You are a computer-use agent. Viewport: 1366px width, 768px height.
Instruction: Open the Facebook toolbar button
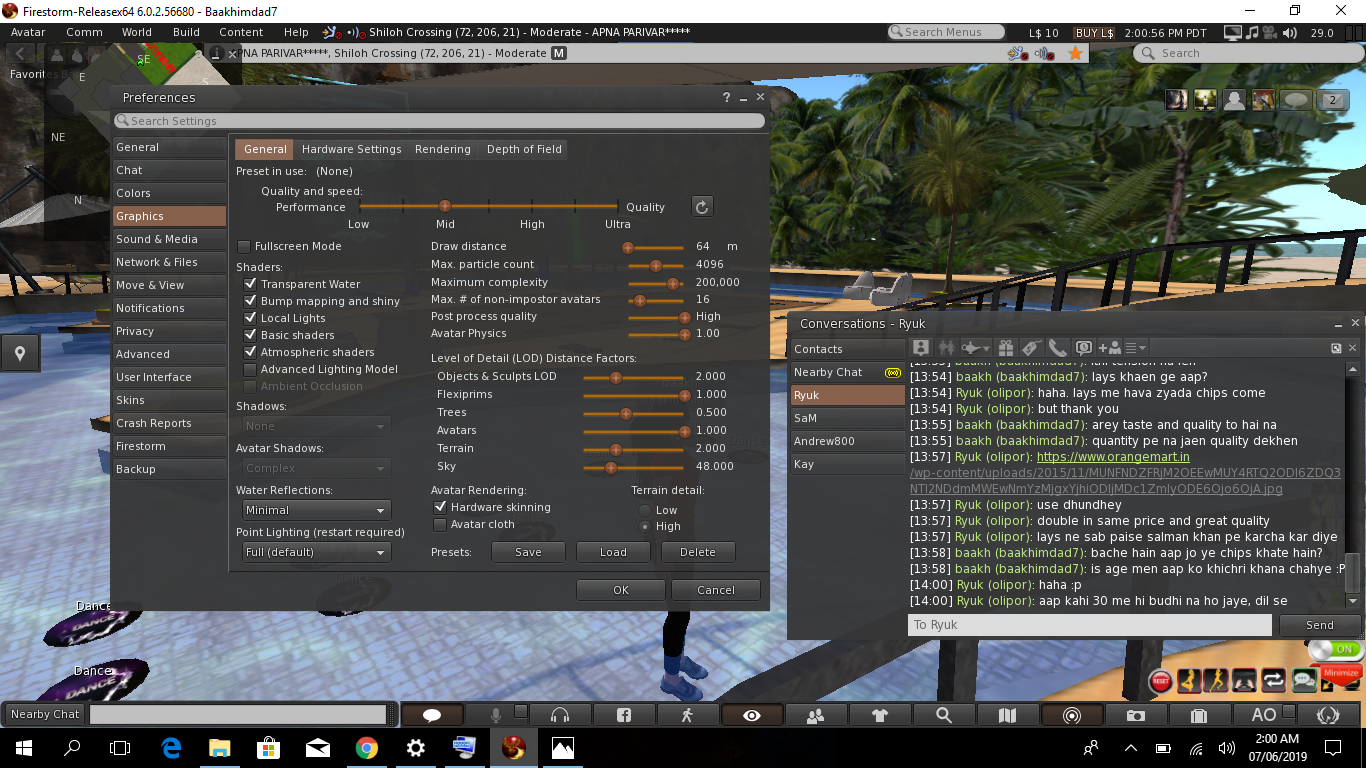click(624, 715)
